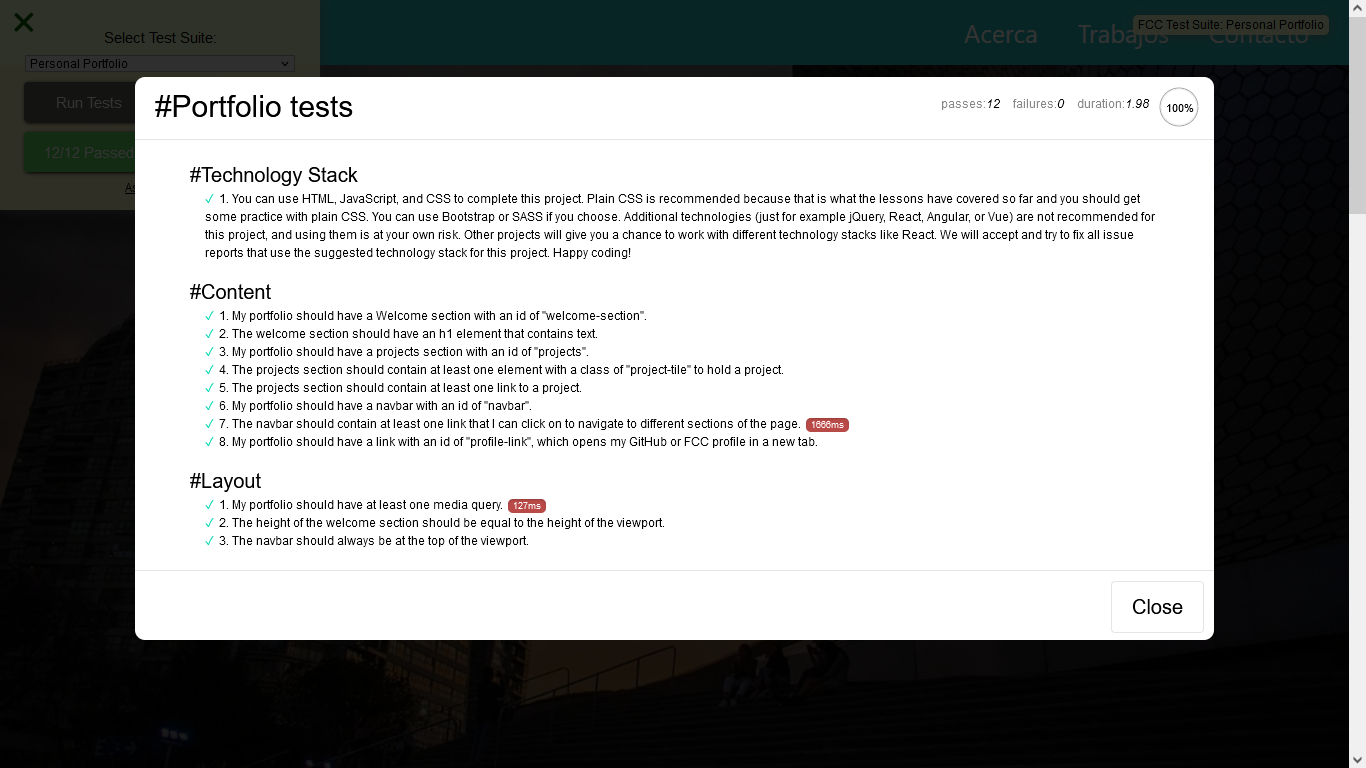Click the #Technology Stack heading

pos(273,175)
